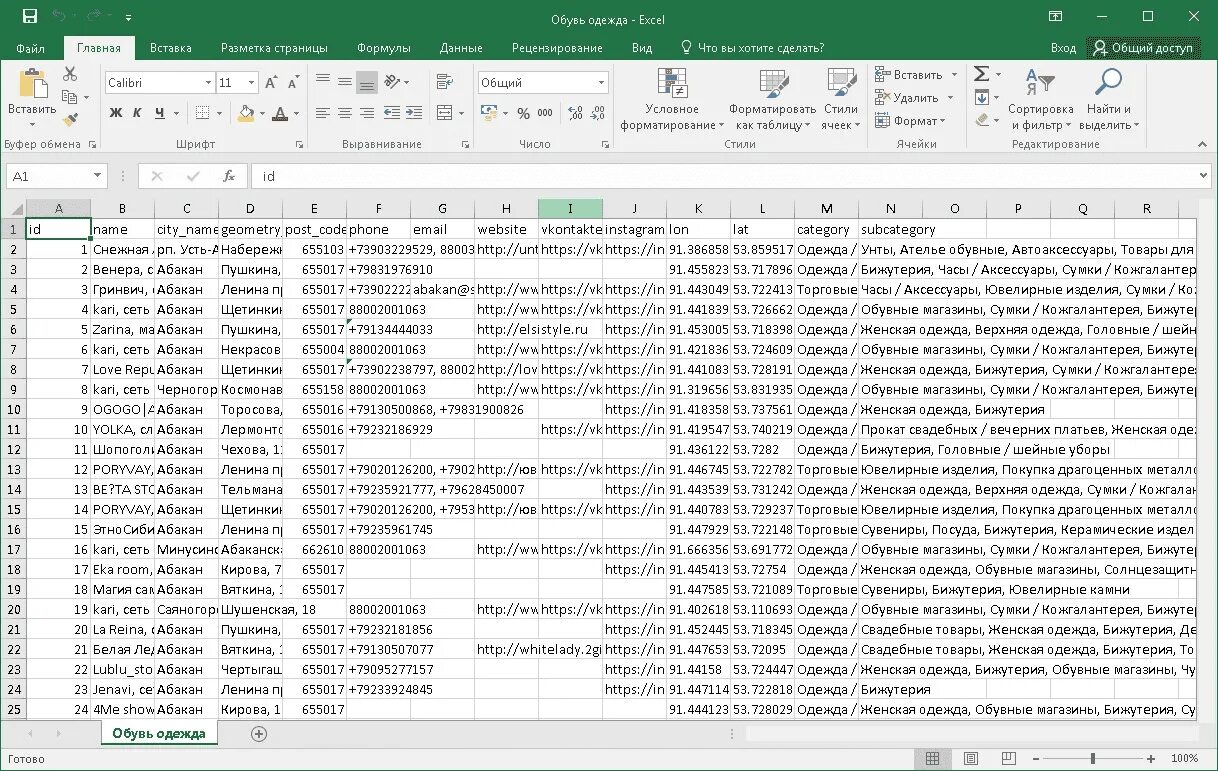Viewport: 1218px width, 771px height.
Task: Toggle Italic (К) formatting
Action: pos(136,113)
